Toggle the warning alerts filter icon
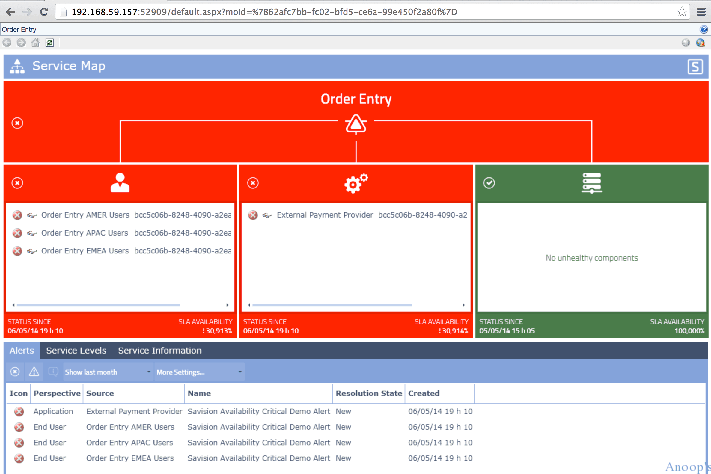This screenshot has height=474, width=711. pos(34,372)
